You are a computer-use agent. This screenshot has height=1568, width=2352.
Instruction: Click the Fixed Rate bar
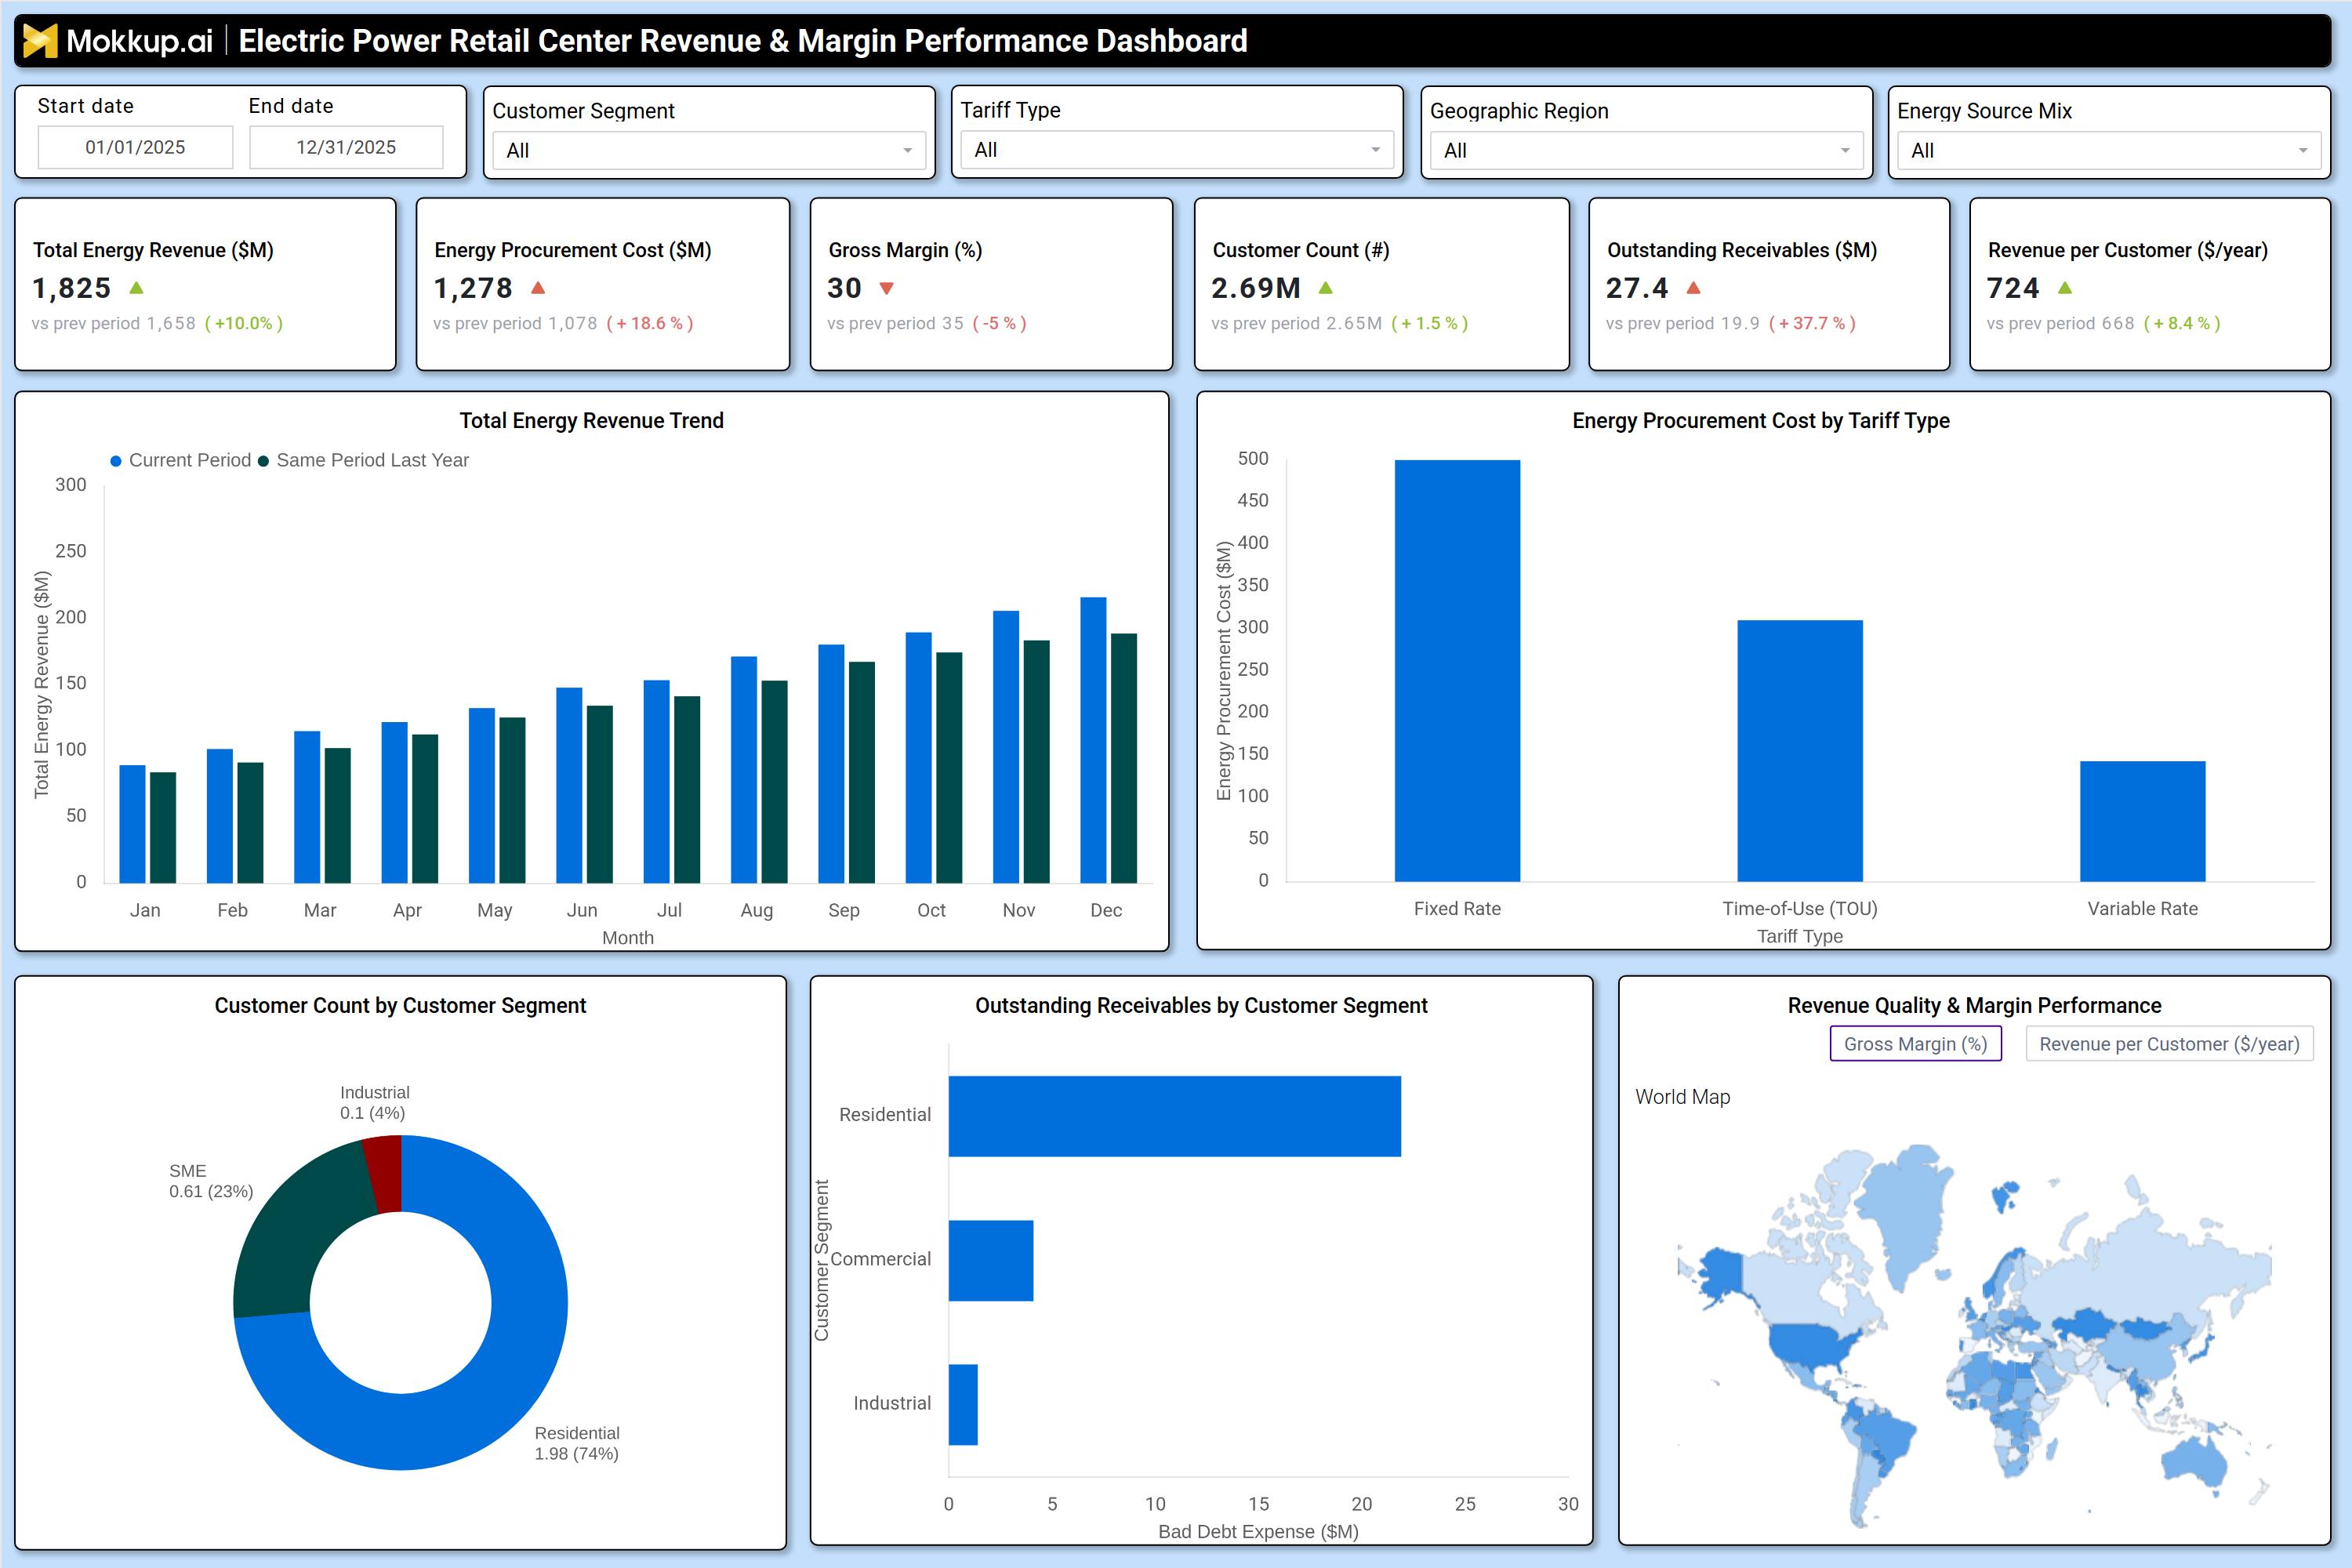[x=1457, y=671]
